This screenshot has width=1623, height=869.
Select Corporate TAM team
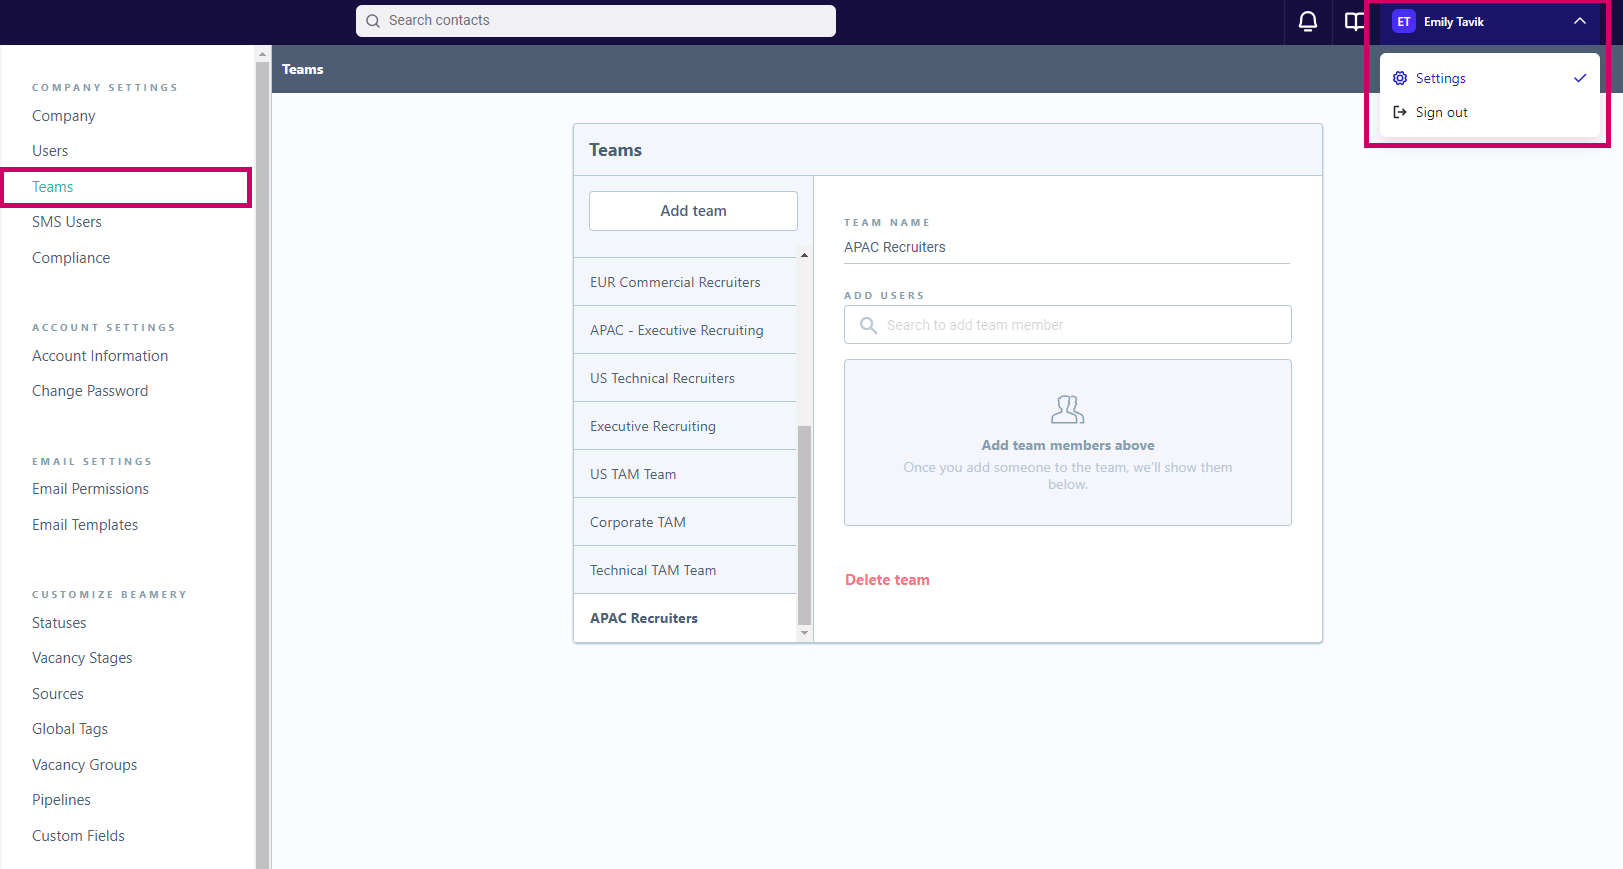pyautogui.click(x=685, y=522)
